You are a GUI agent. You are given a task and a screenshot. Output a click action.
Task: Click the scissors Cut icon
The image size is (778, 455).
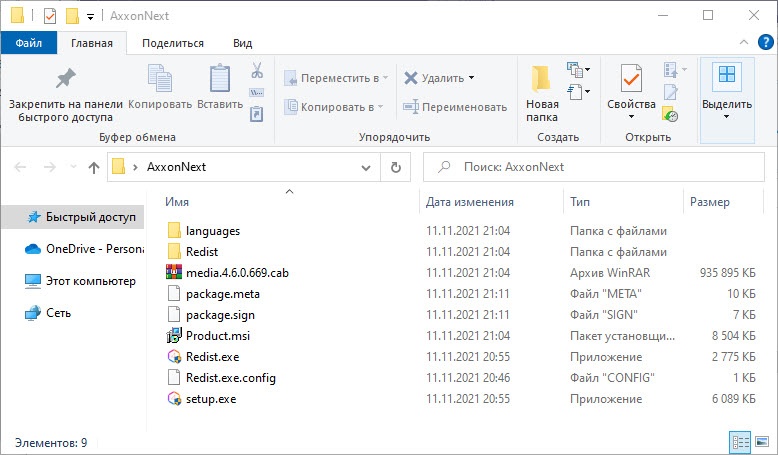(x=257, y=70)
